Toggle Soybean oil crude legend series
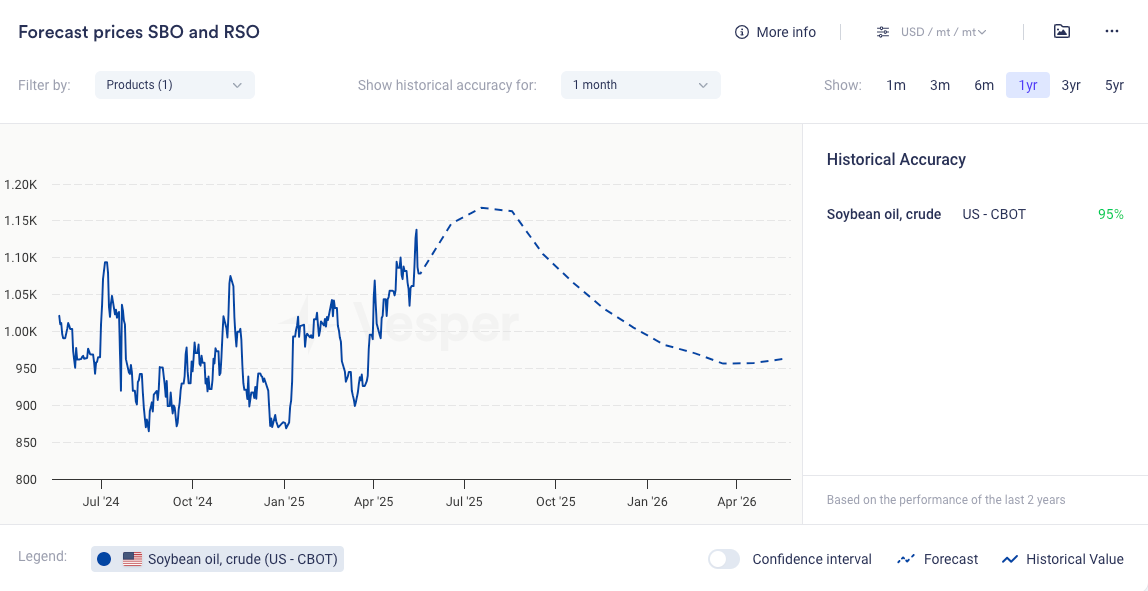 pyautogui.click(x=244, y=559)
